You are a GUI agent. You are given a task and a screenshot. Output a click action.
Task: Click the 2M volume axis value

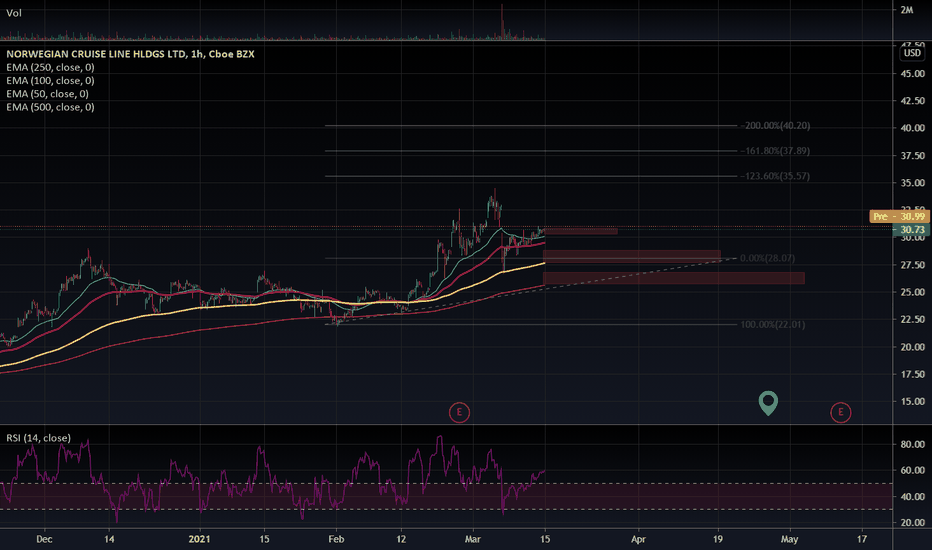pyautogui.click(x=906, y=10)
